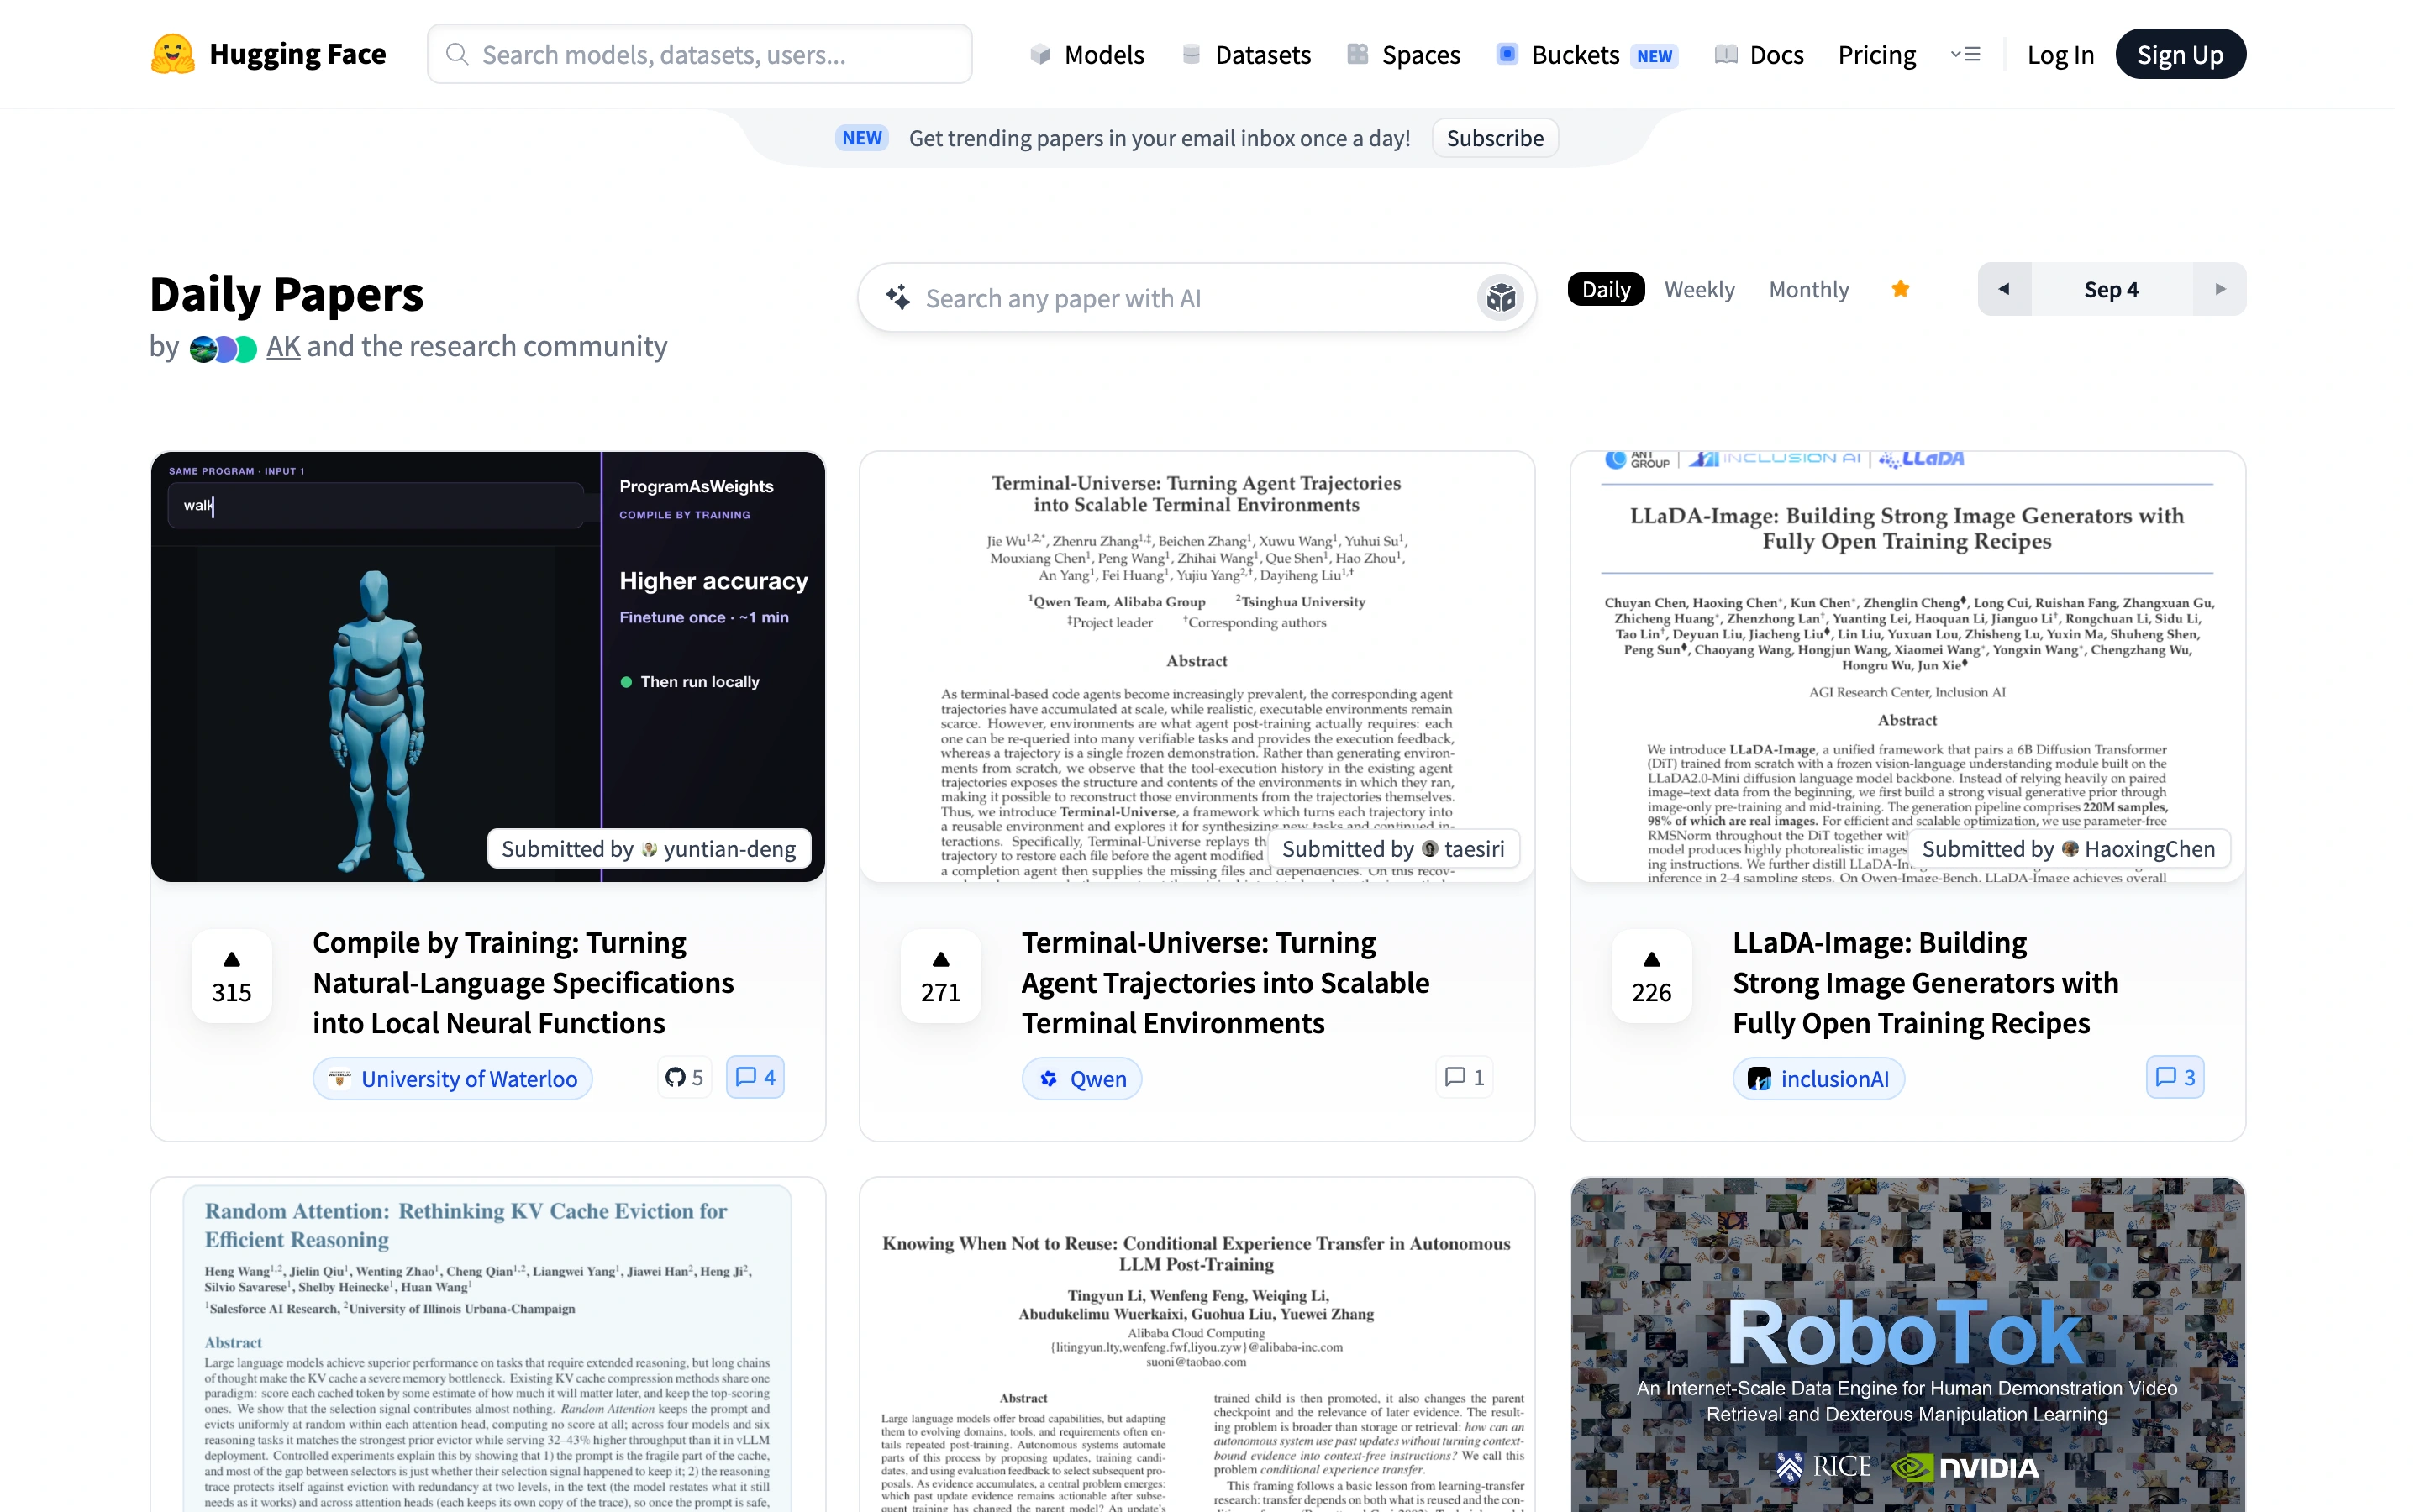The width and height of the screenshot is (2420, 1512).
Task: Open the 1 comment on Terminal-Universe
Action: point(1464,1078)
